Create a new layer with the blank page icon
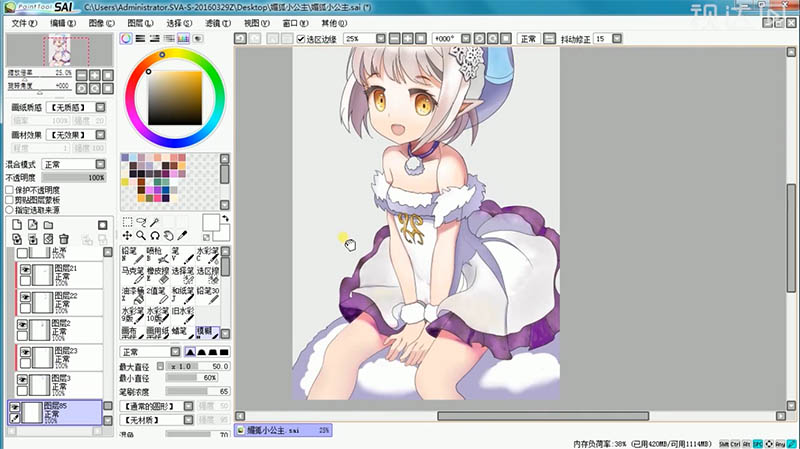Screen dimensions: 800x449 (x=17, y=225)
